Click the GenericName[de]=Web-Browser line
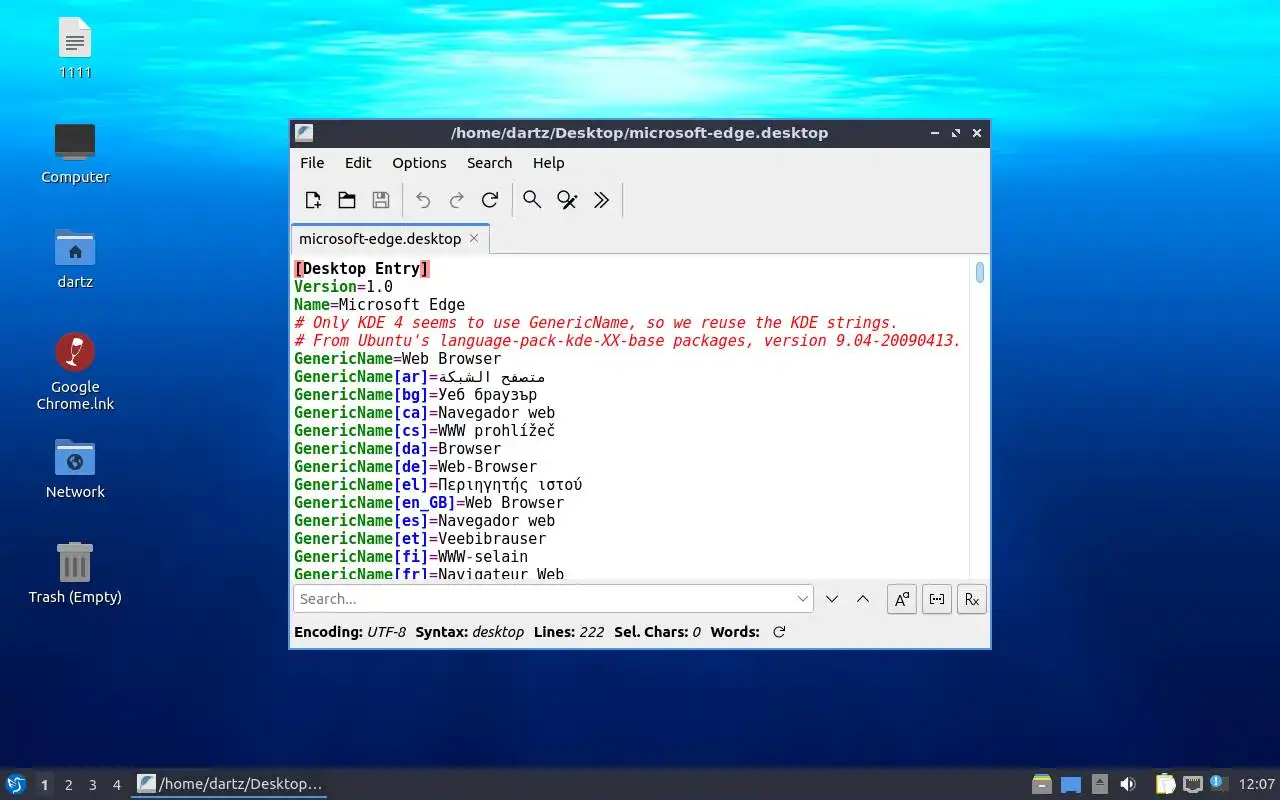Screen dimensions: 1280x800 415,467
